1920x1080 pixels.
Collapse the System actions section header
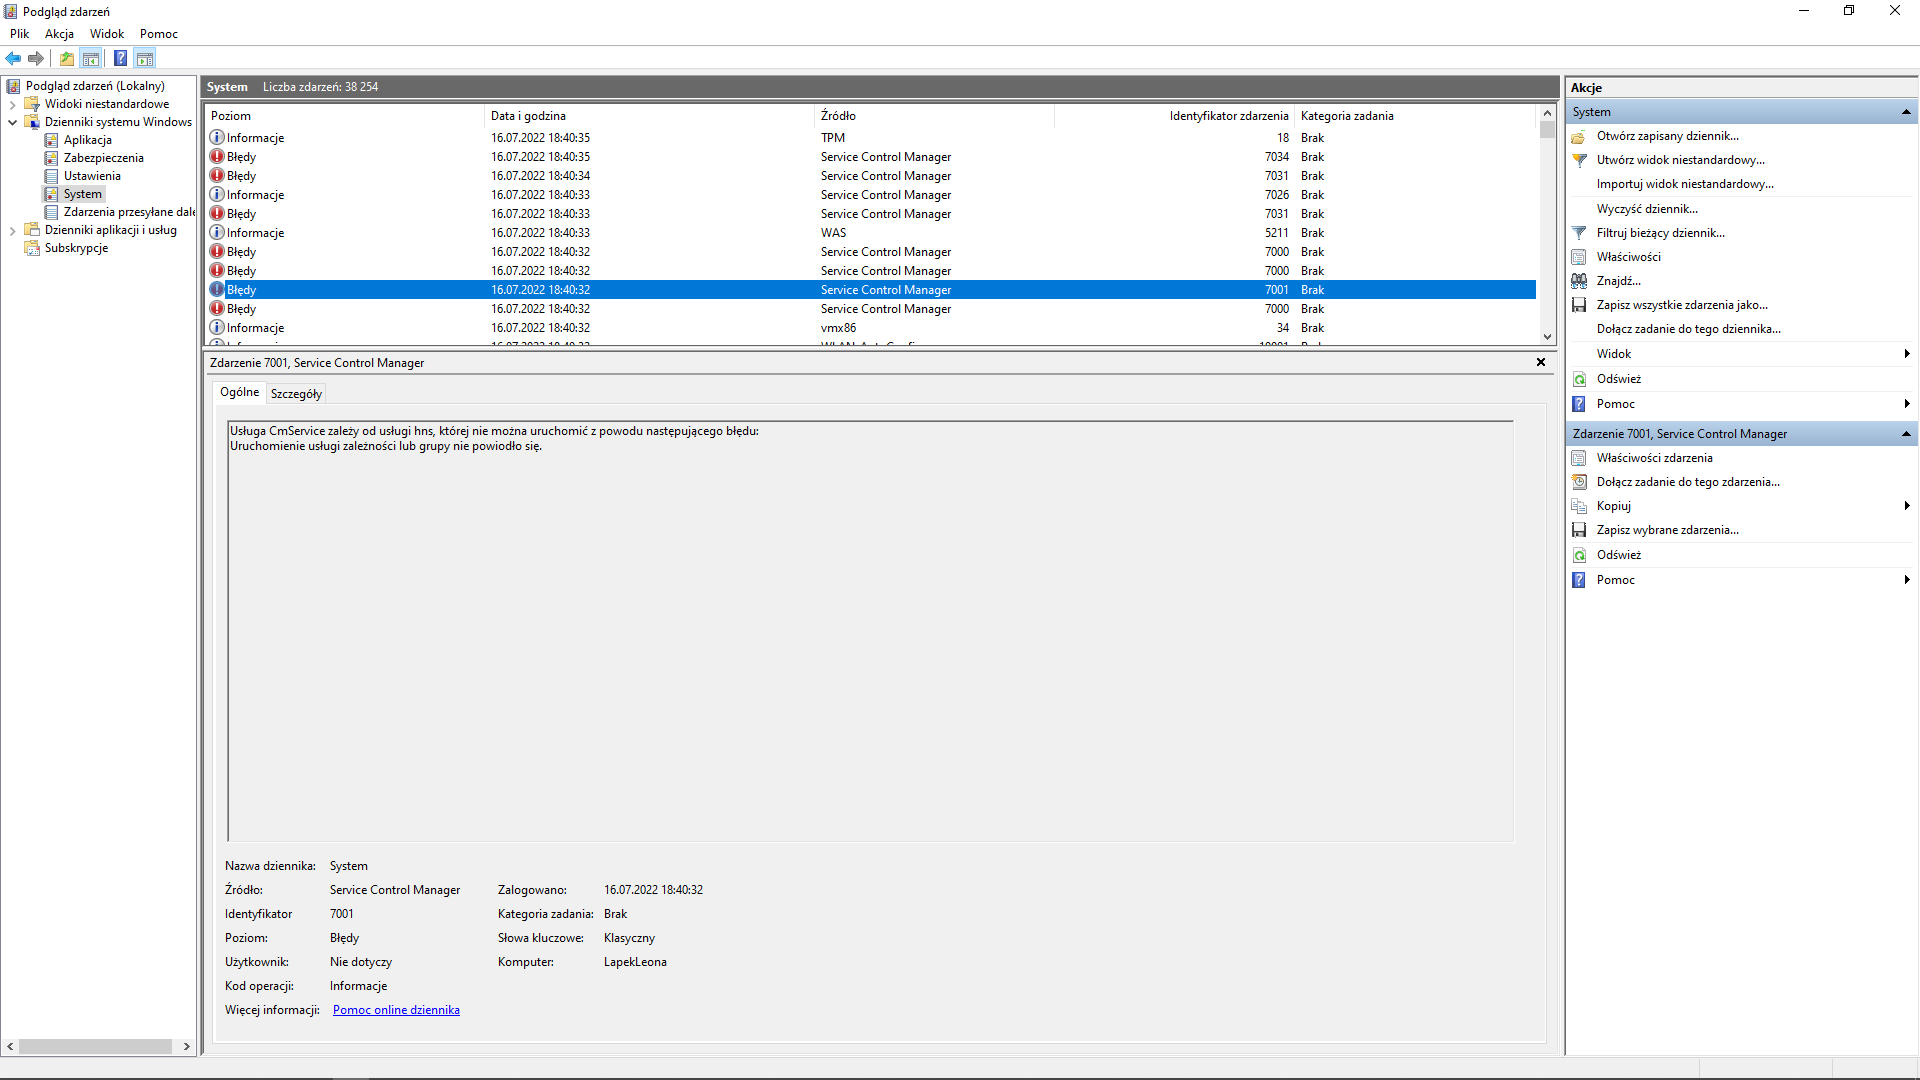coord(1906,112)
